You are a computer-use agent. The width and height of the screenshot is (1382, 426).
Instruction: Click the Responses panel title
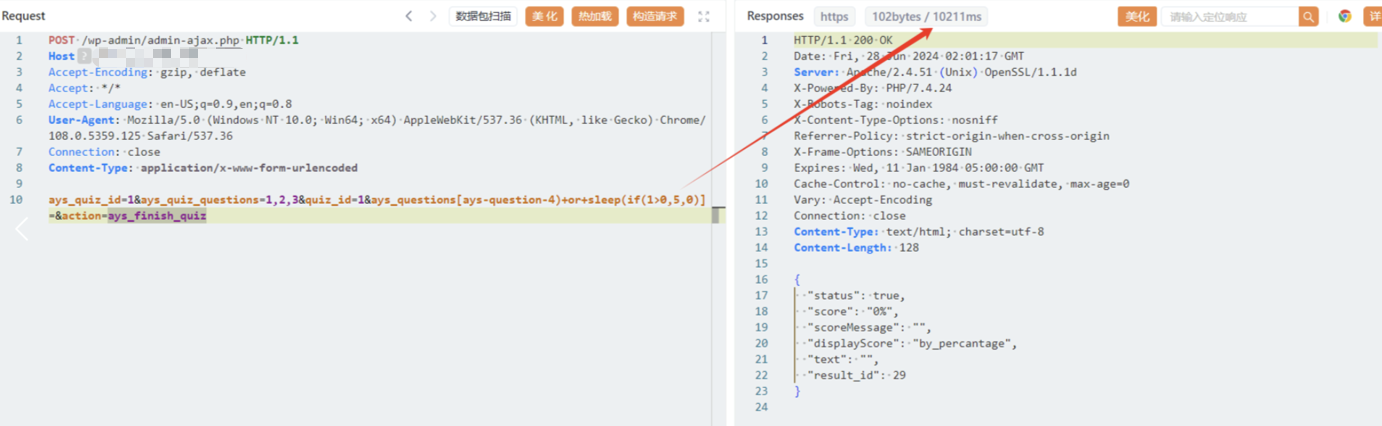coord(775,16)
